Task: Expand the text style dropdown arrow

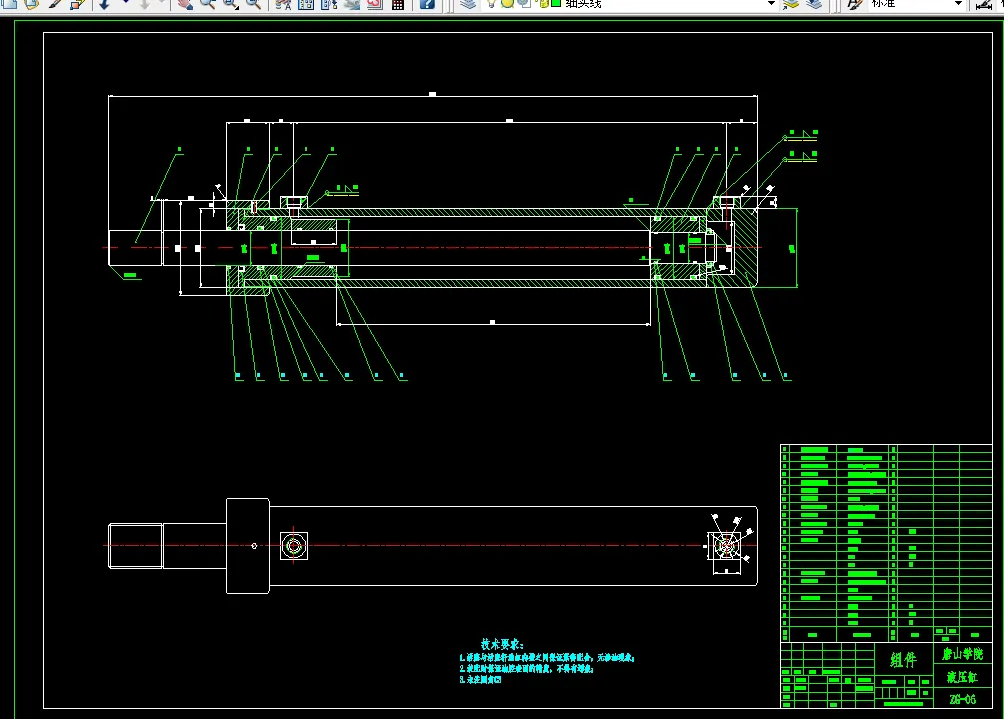Action: 958,3
